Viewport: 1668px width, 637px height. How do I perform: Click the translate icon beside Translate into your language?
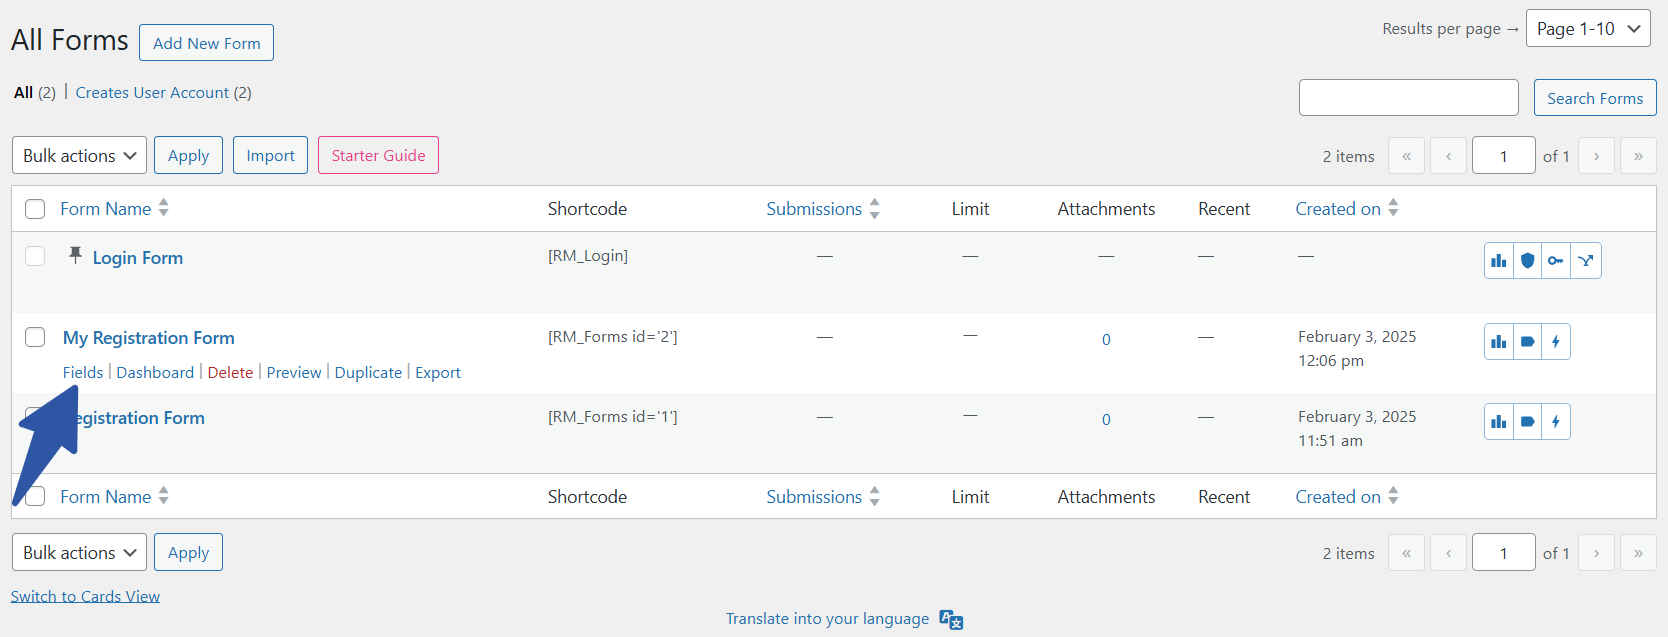point(951,620)
